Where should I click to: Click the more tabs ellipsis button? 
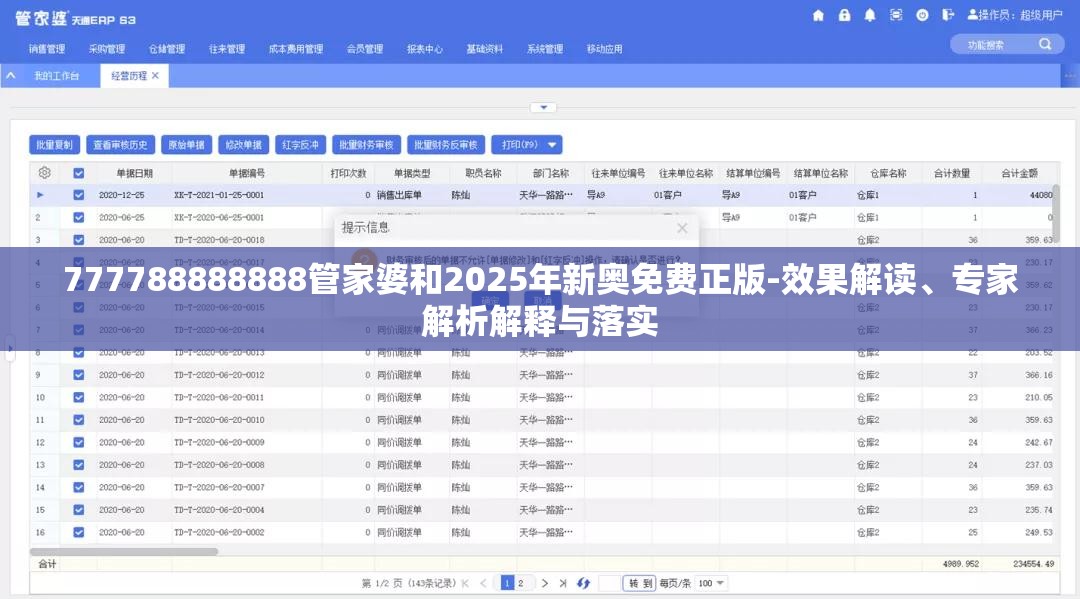pos(1070,76)
